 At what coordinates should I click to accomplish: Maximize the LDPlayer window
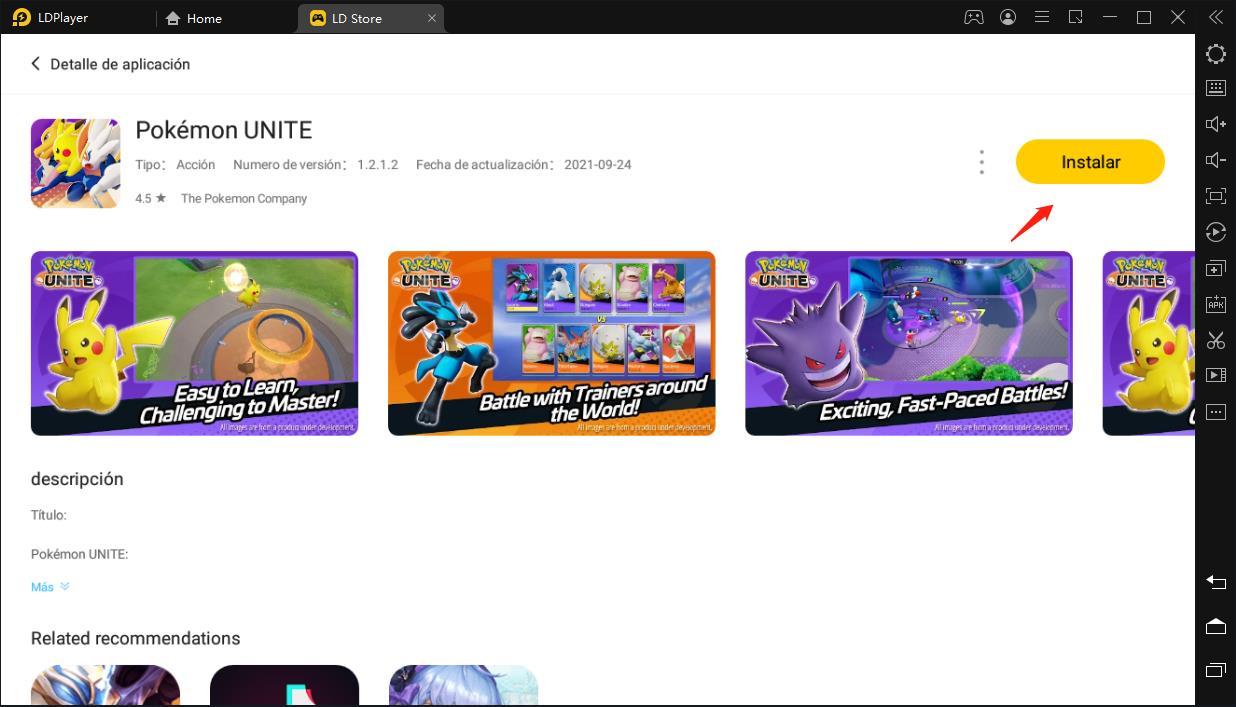(x=1144, y=17)
